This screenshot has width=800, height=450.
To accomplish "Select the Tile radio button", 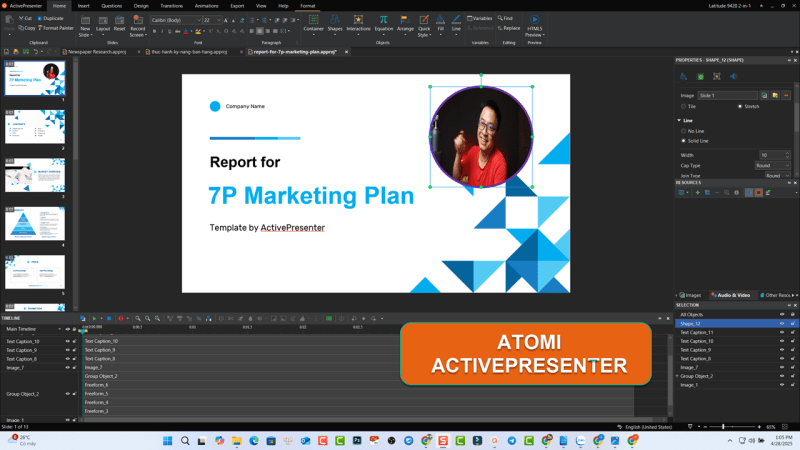I will pyautogui.click(x=682, y=106).
